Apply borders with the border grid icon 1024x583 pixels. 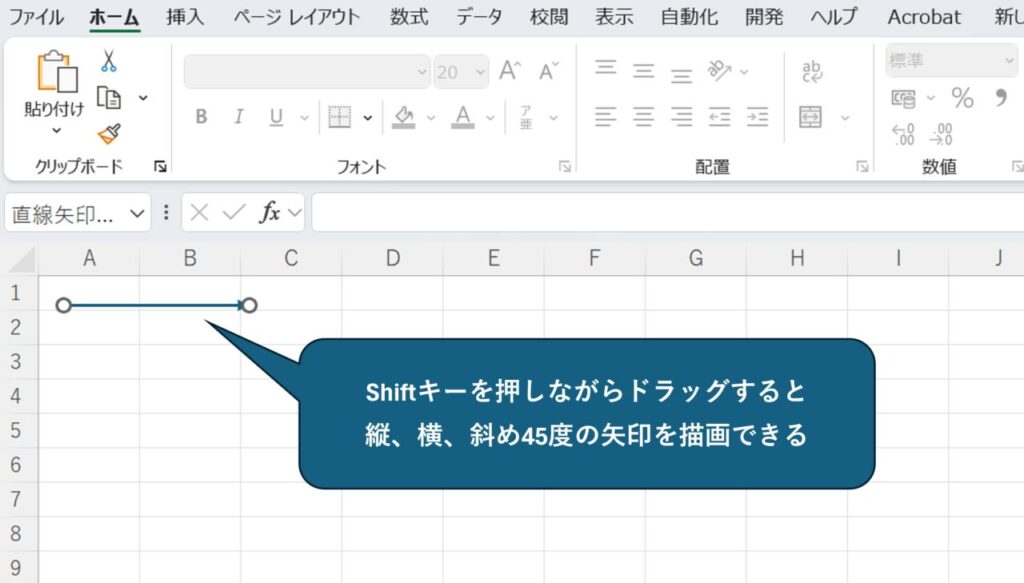click(x=340, y=118)
